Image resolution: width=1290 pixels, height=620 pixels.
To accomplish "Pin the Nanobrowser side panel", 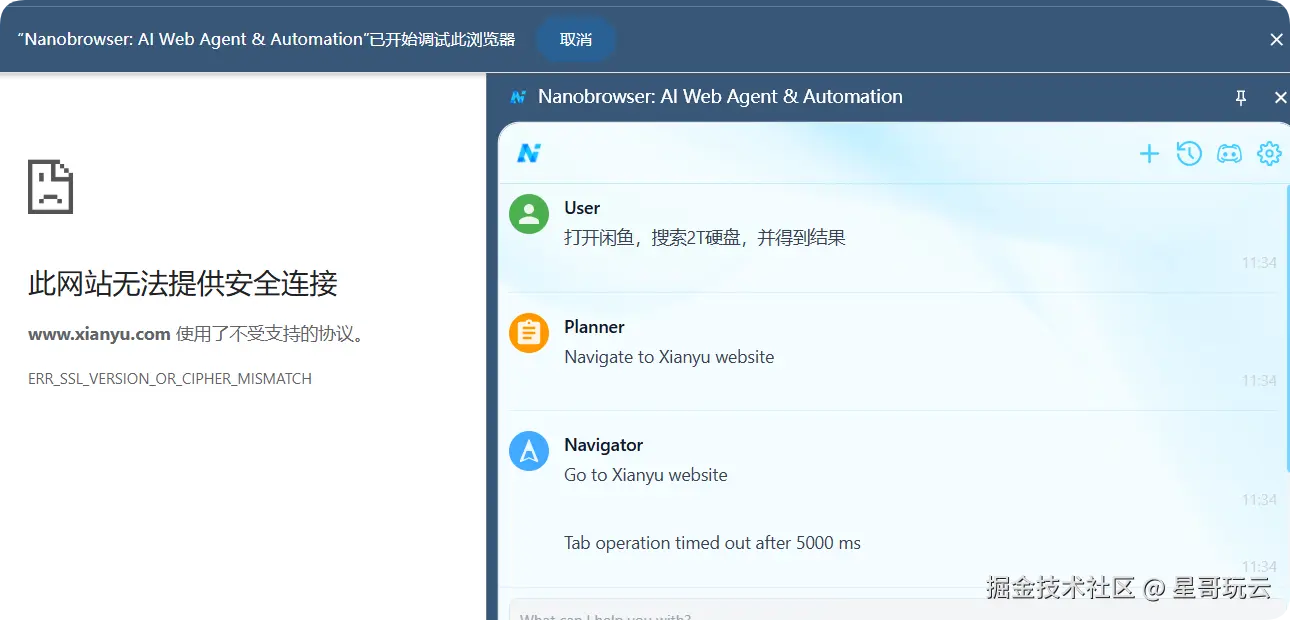I will 1241,97.
